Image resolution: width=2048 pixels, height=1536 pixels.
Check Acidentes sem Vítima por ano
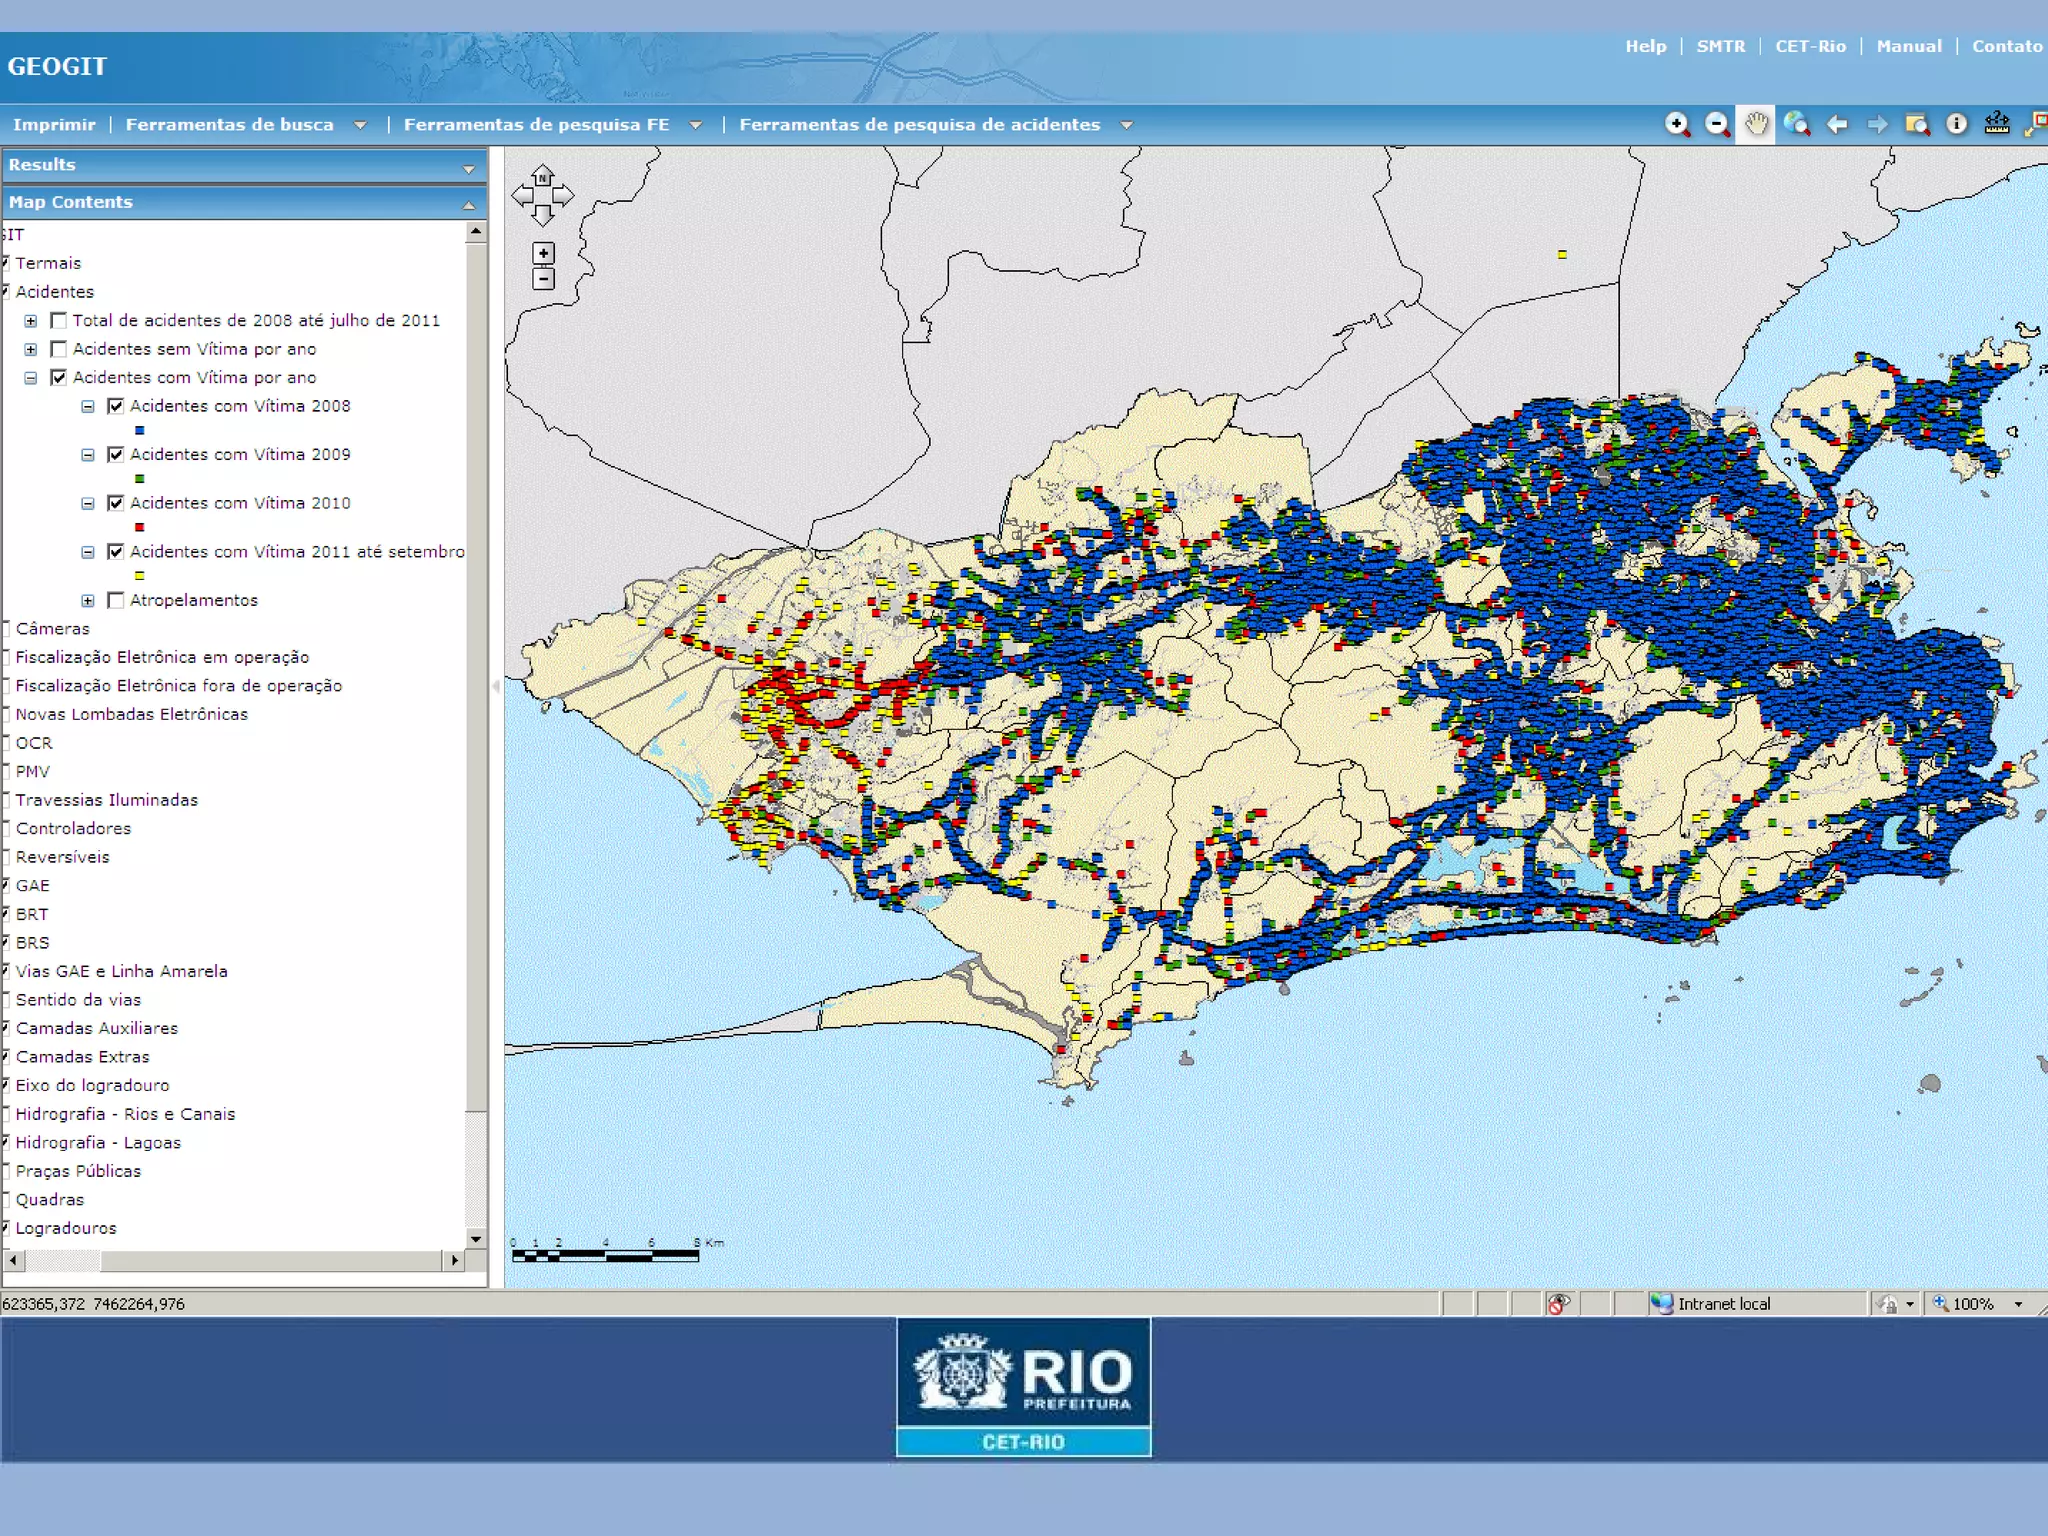tap(59, 349)
